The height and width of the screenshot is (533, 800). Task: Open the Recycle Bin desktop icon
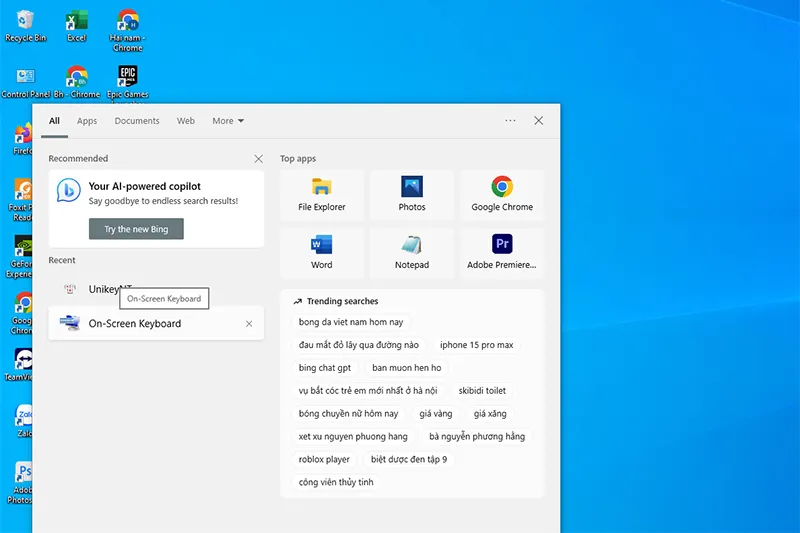point(25,27)
